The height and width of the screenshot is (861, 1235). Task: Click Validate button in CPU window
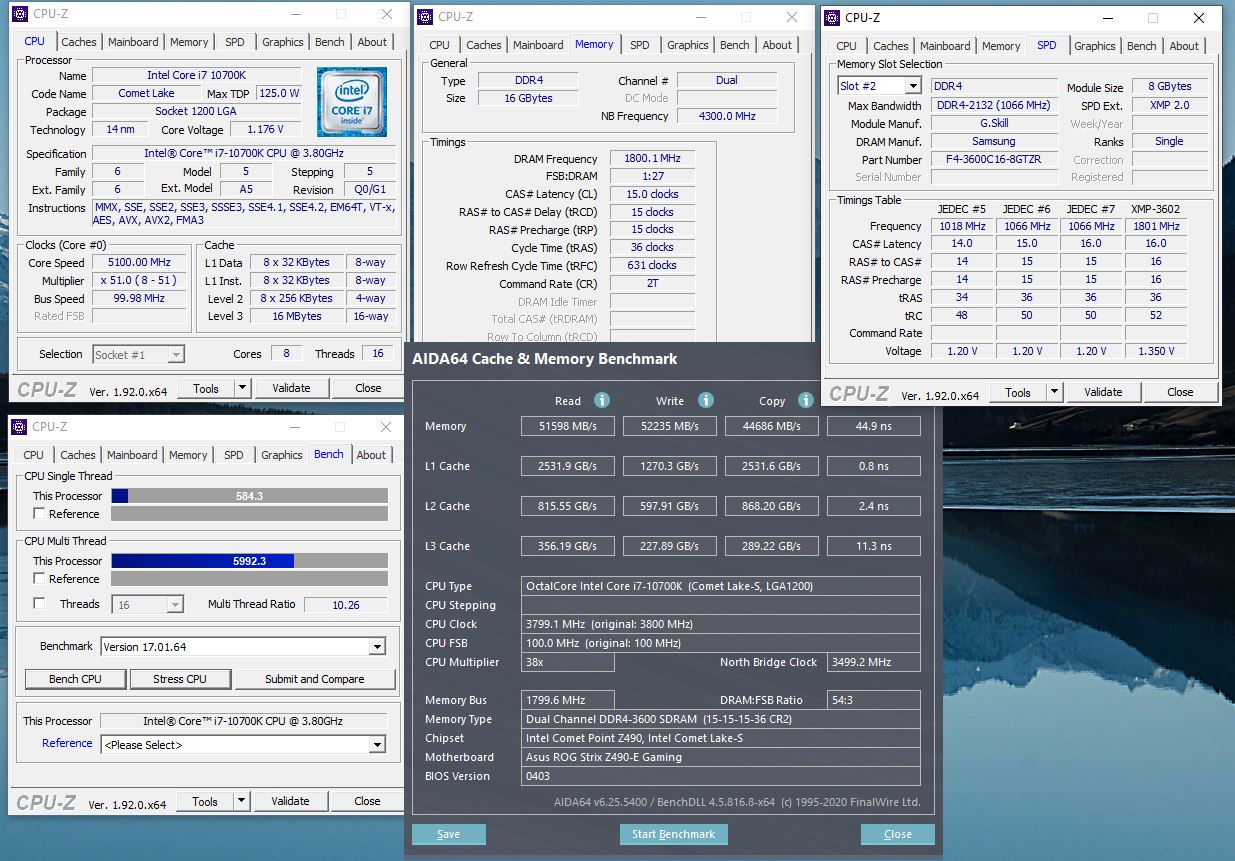coord(291,388)
